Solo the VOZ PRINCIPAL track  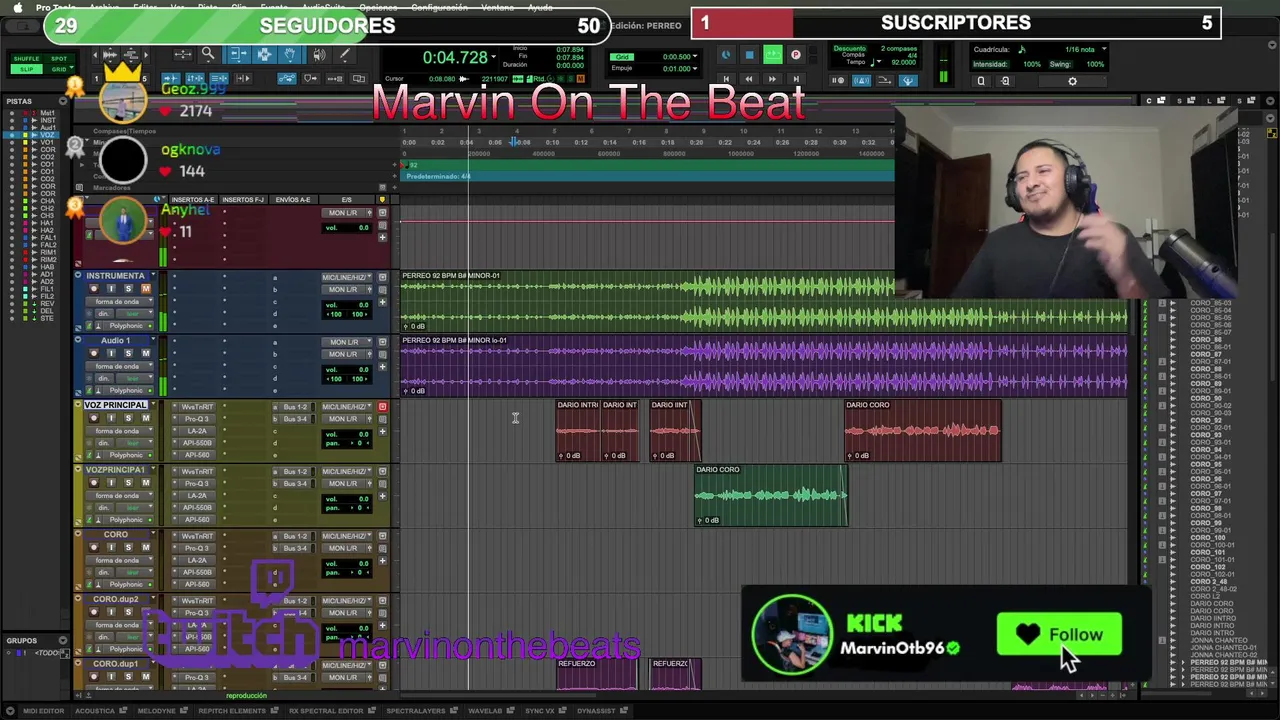coord(128,418)
